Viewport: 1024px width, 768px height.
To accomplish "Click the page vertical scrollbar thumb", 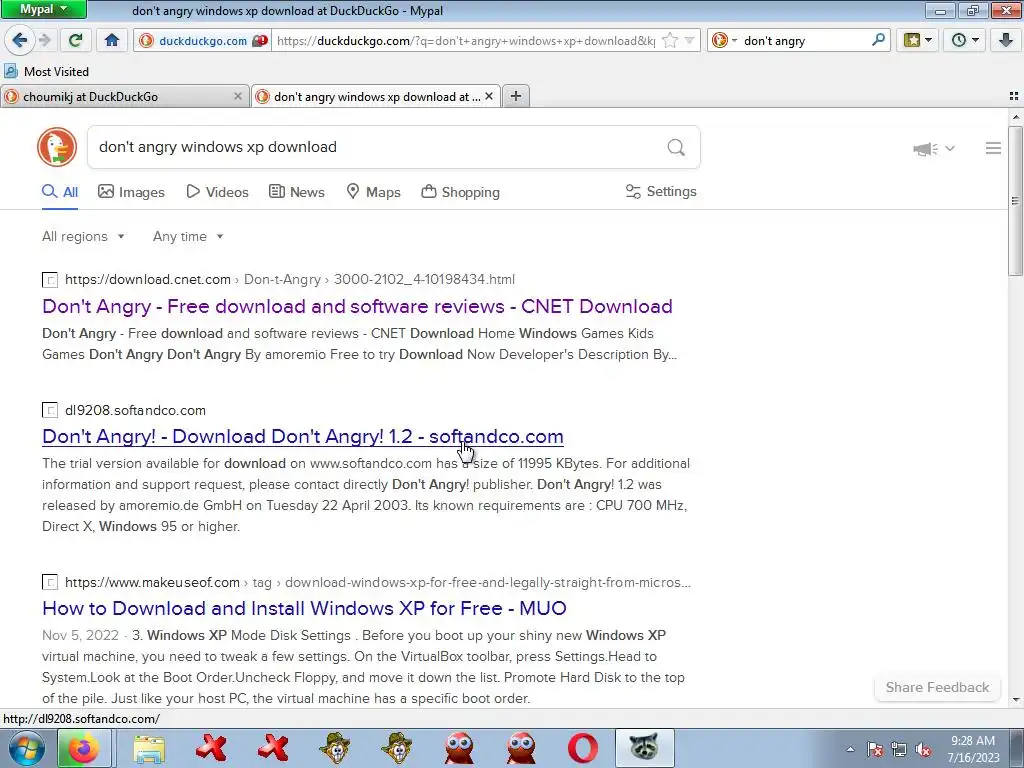I will tap(1016, 201).
